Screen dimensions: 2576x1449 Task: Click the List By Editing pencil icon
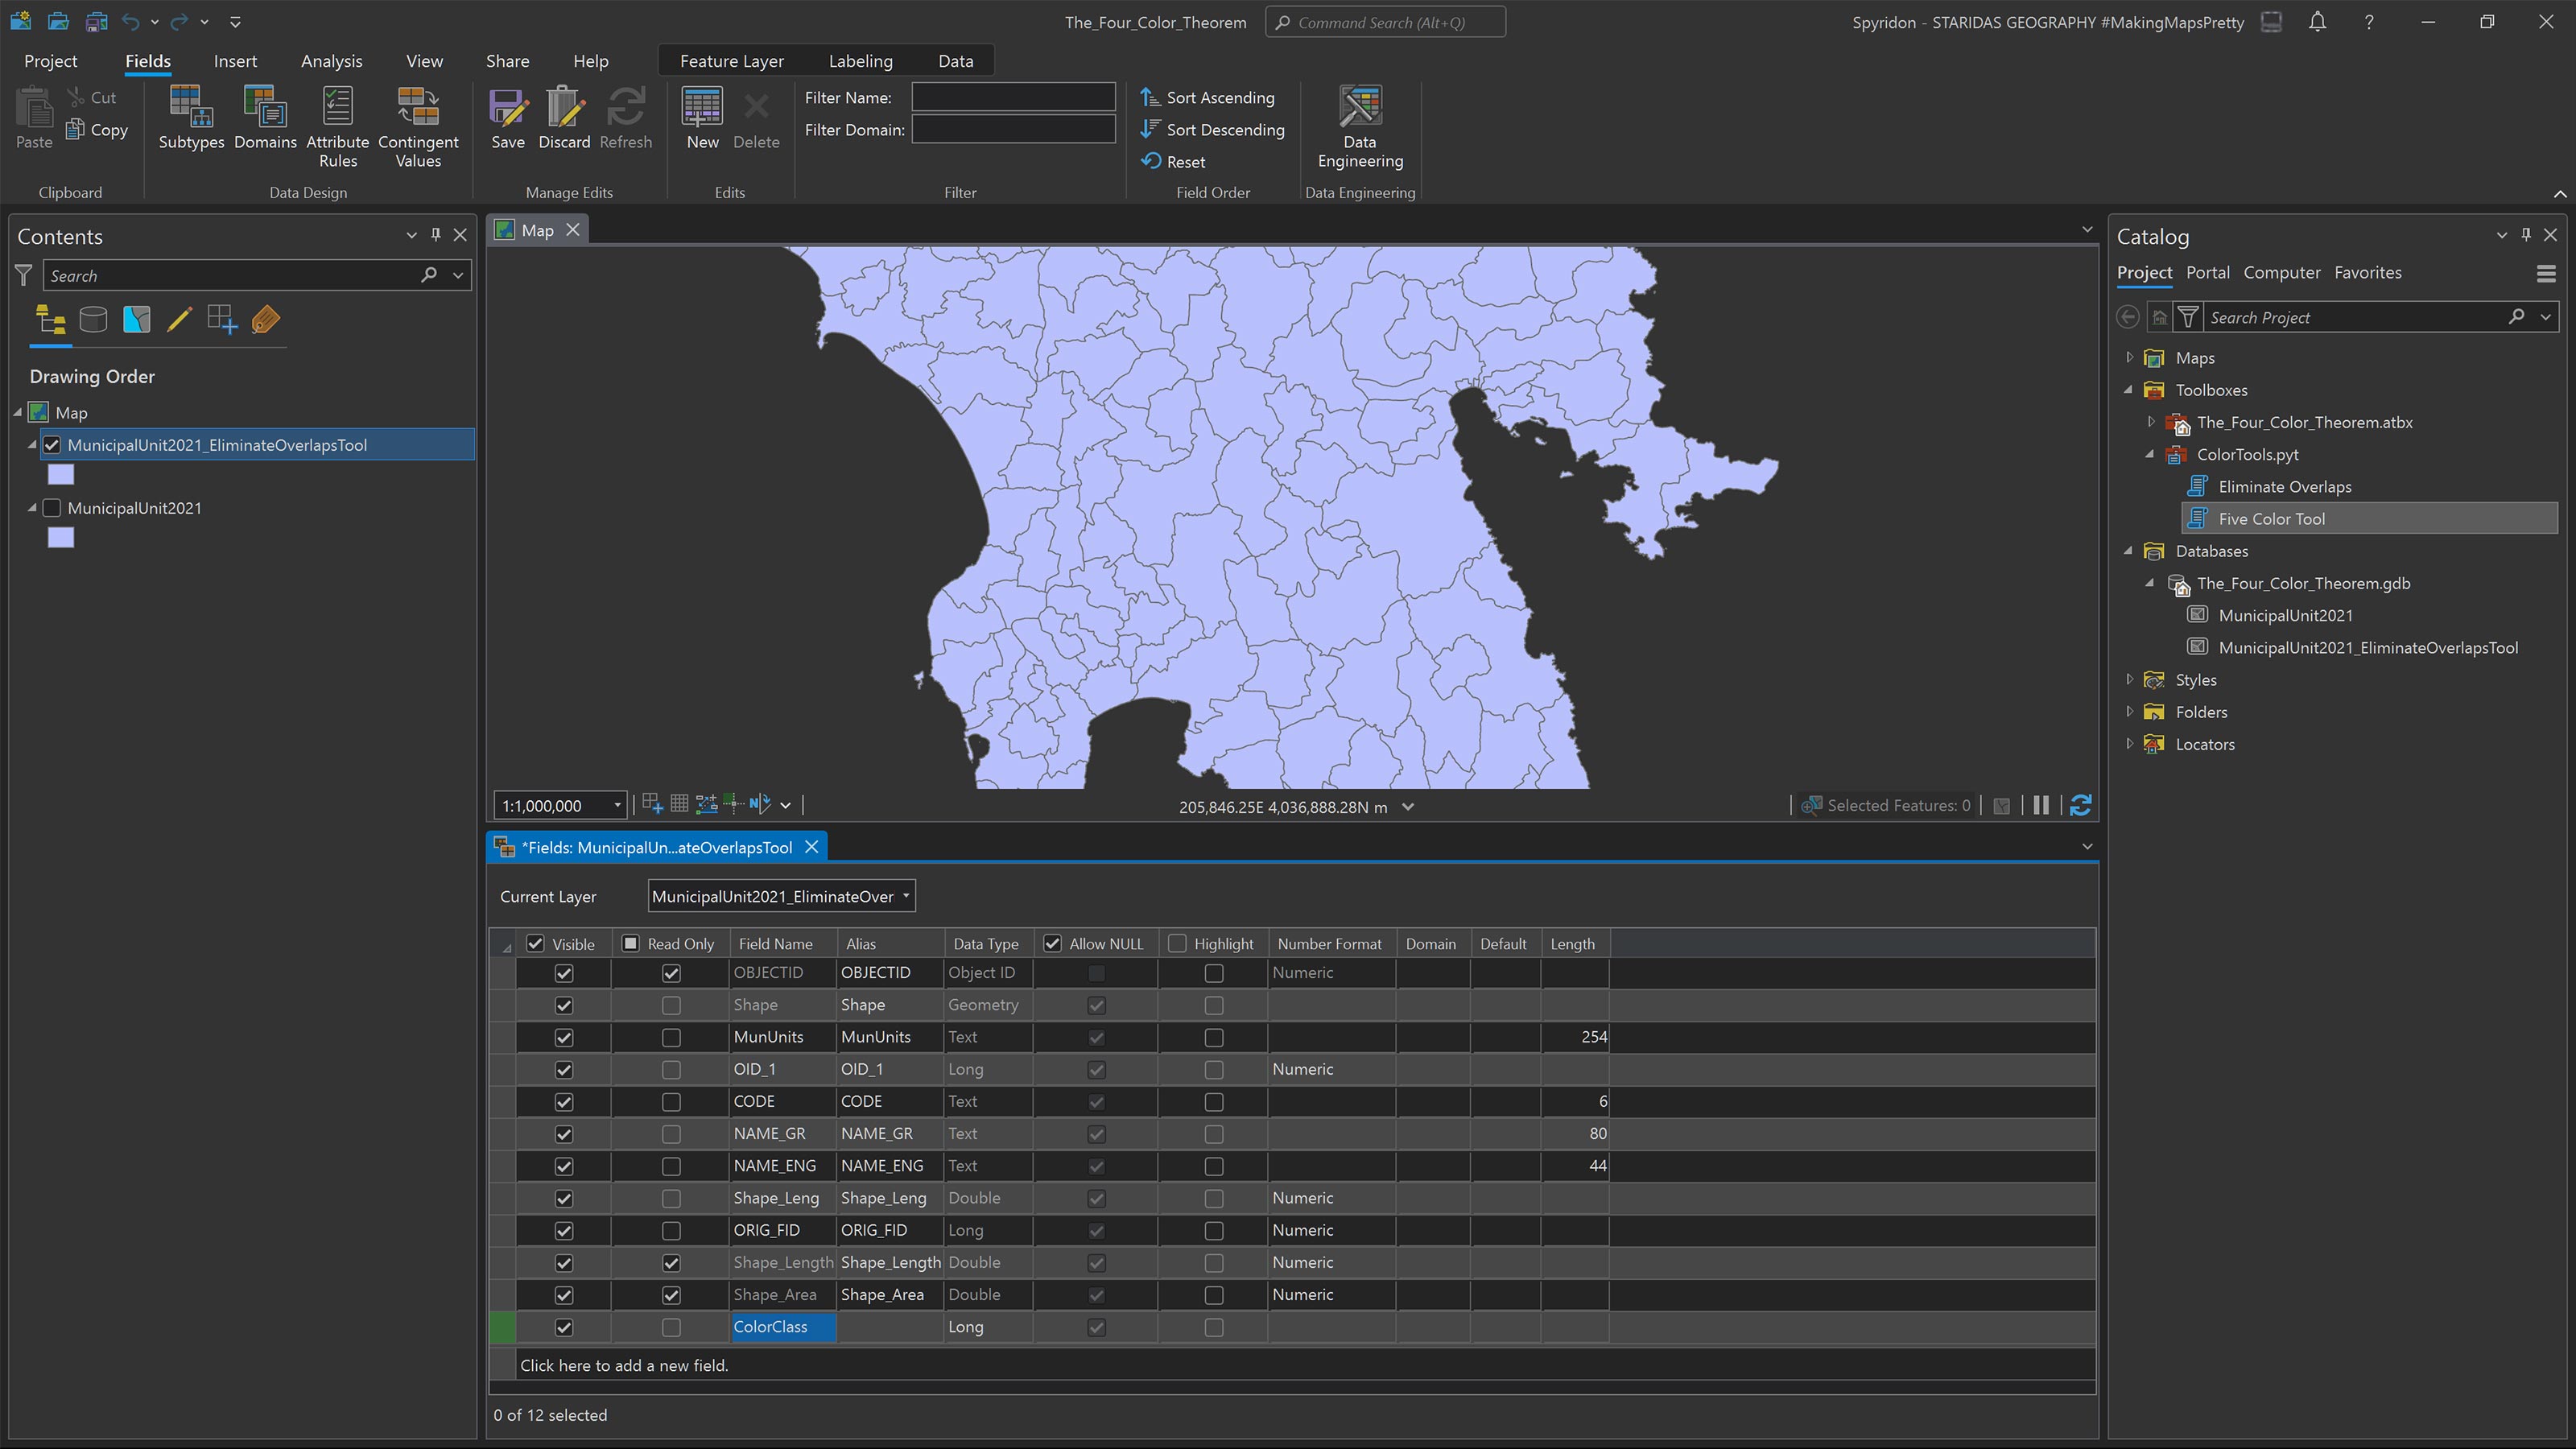(180, 320)
